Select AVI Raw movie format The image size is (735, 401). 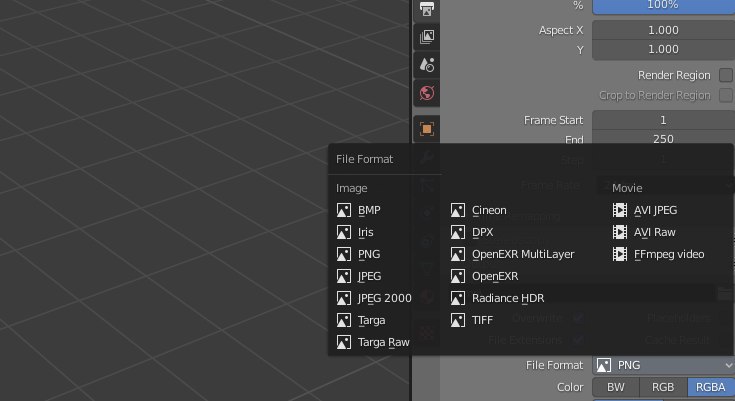(x=645, y=232)
